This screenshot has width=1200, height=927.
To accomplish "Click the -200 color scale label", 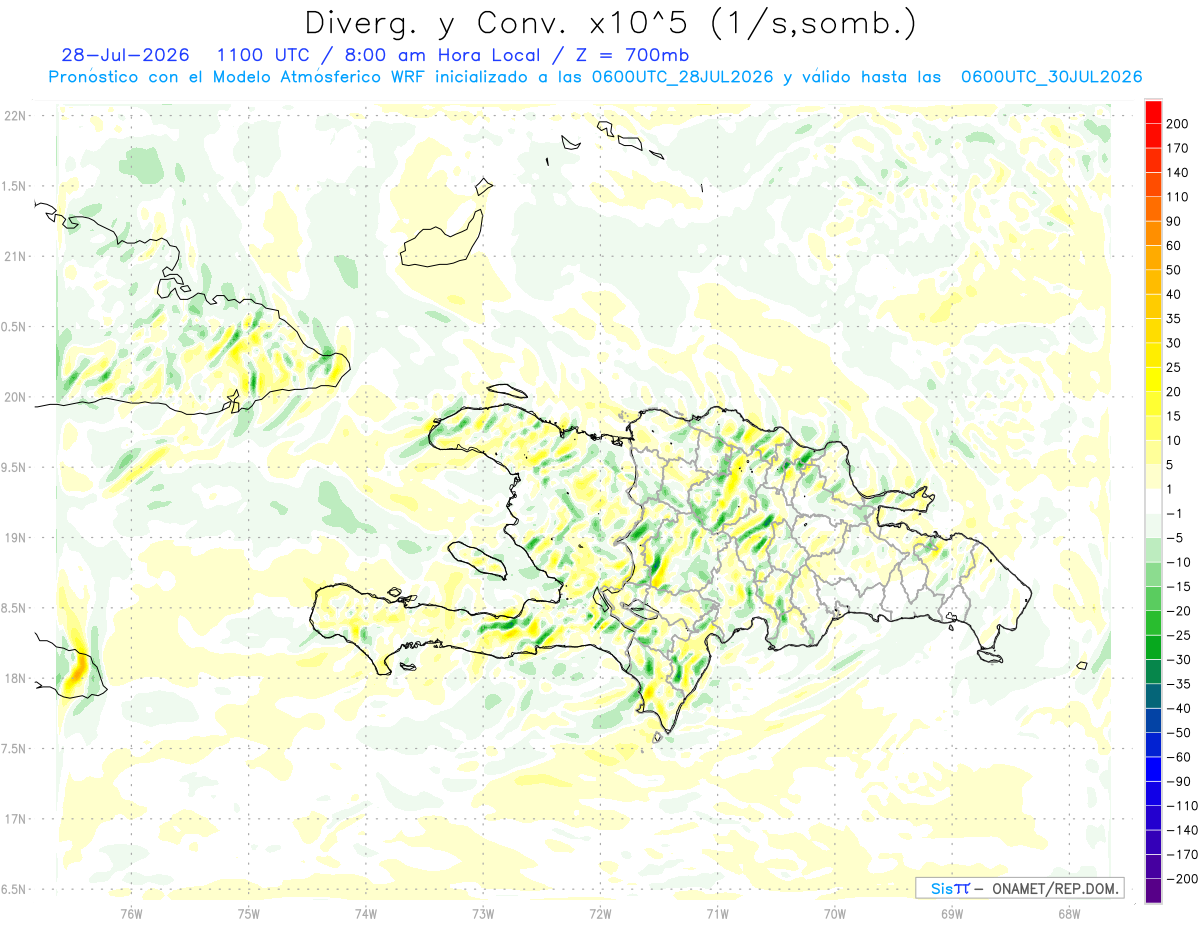I will (x=1184, y=879).
